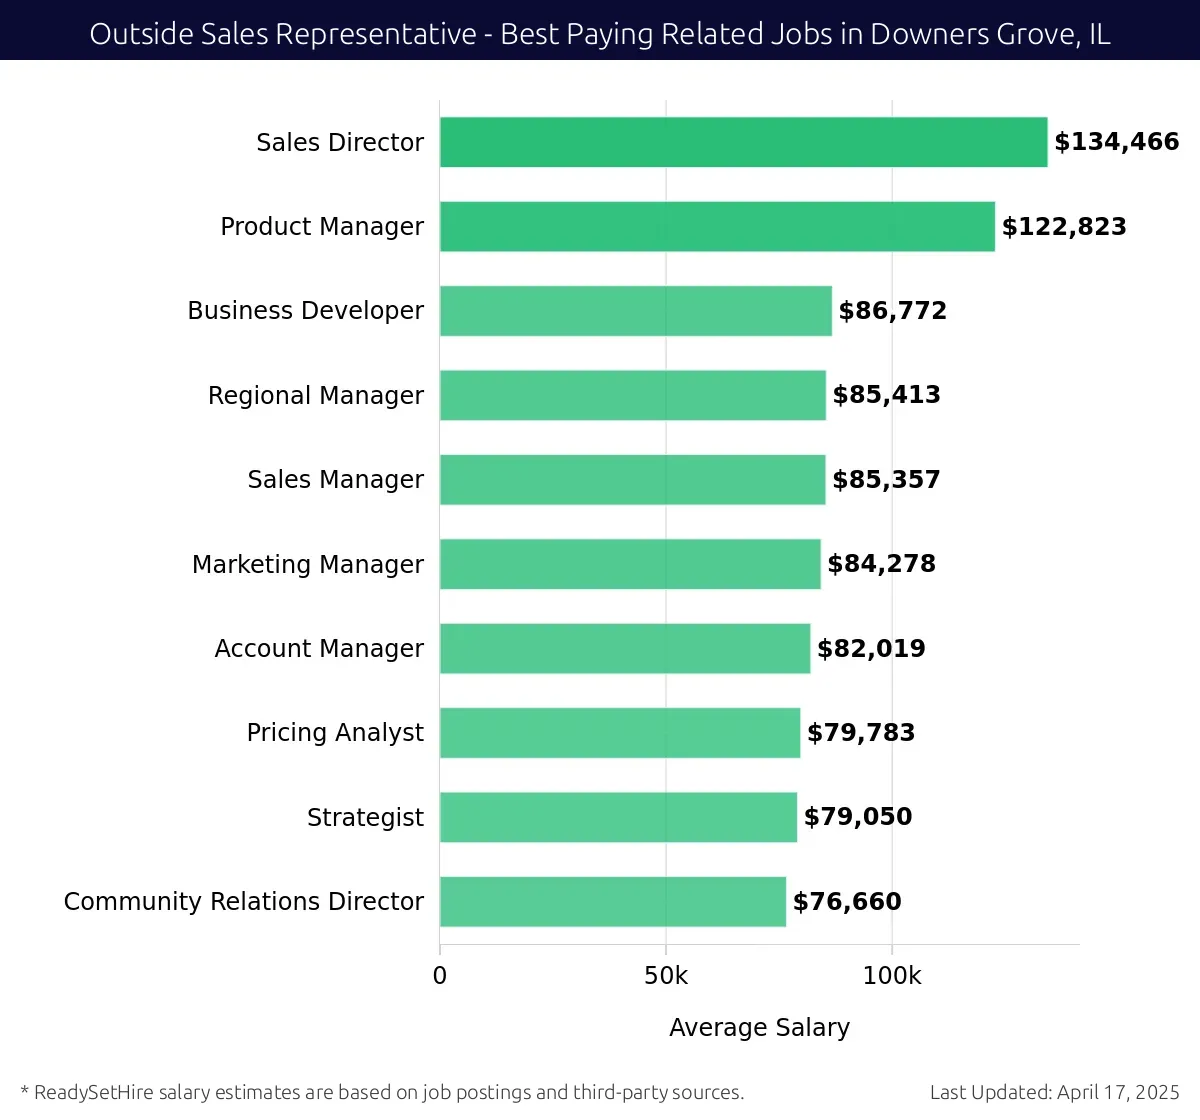
Task: Select the 'Regional Manager' axis label
Action: [316, 396]
